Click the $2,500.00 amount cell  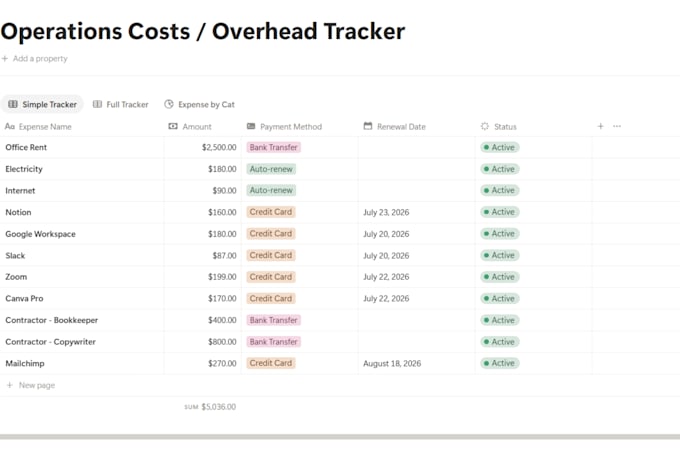pos(219,148)
